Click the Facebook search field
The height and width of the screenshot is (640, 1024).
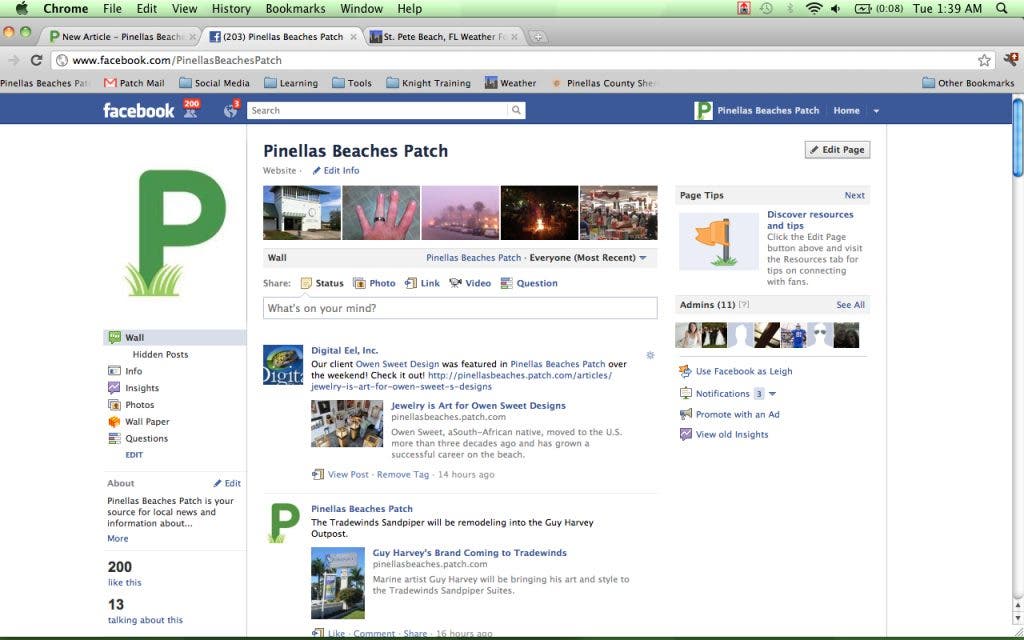[x=377, y=110]
